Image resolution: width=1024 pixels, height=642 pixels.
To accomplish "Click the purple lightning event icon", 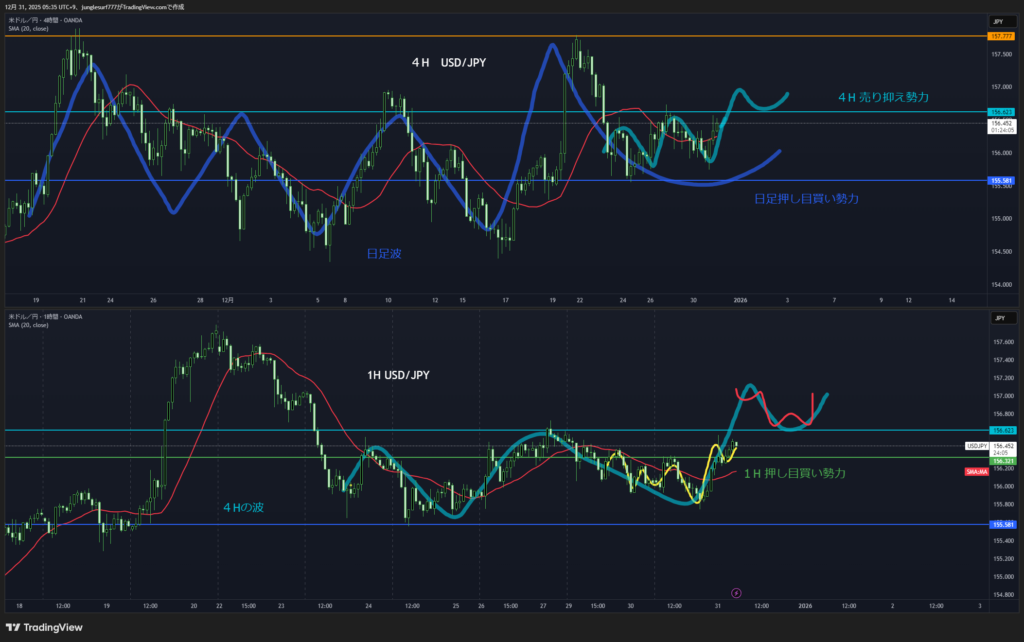I will [738, 592].
